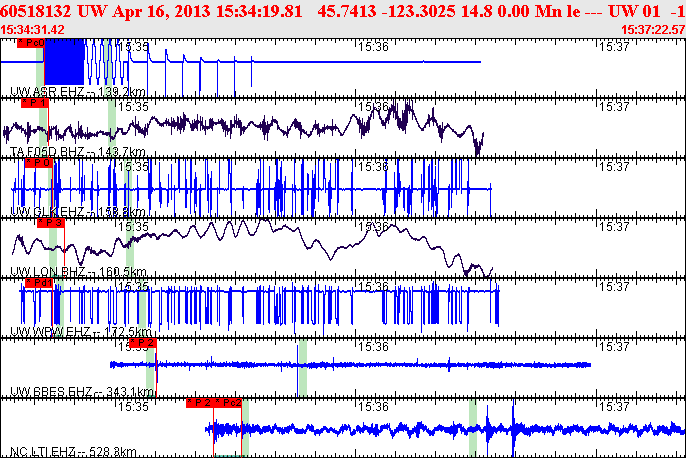Click the window end time 15:37:22.57
Screen dimensions: 686x458
click(653, 30)
